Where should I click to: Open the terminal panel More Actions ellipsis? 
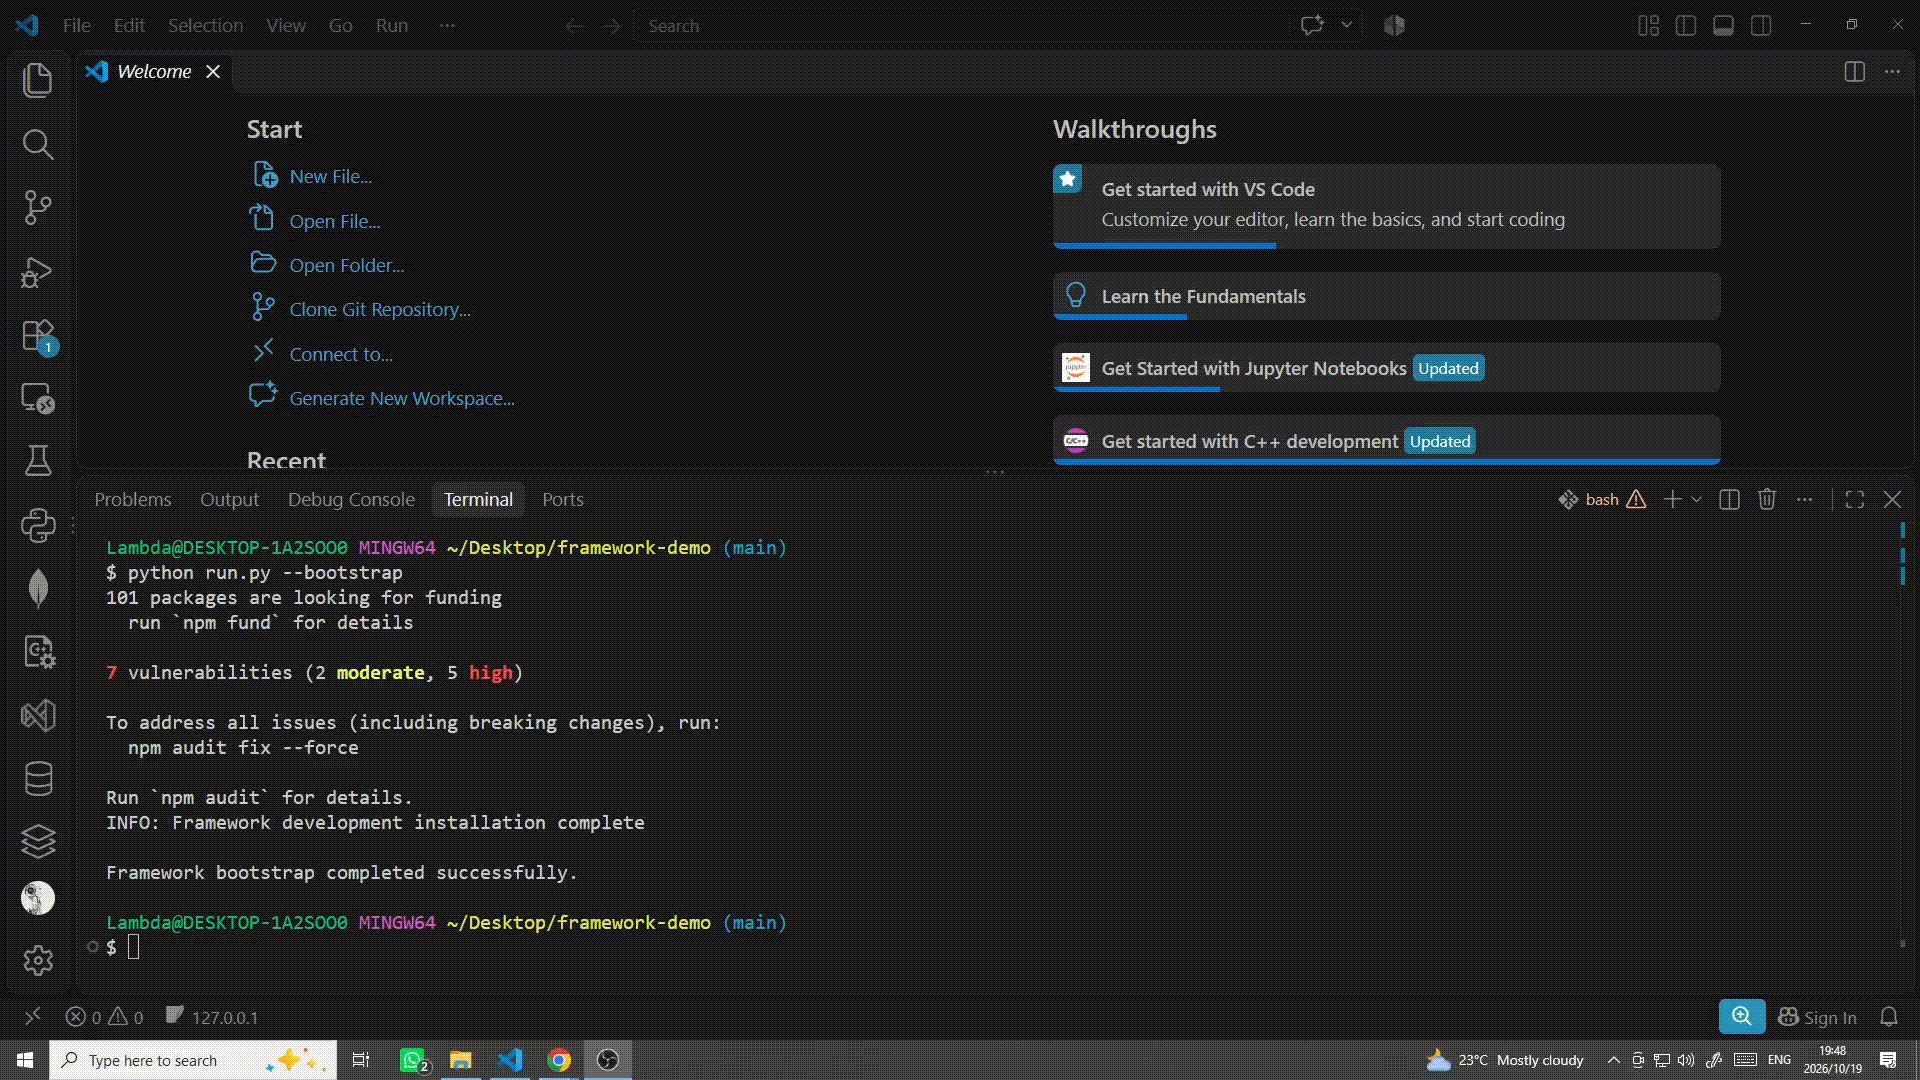(1804, 499)
